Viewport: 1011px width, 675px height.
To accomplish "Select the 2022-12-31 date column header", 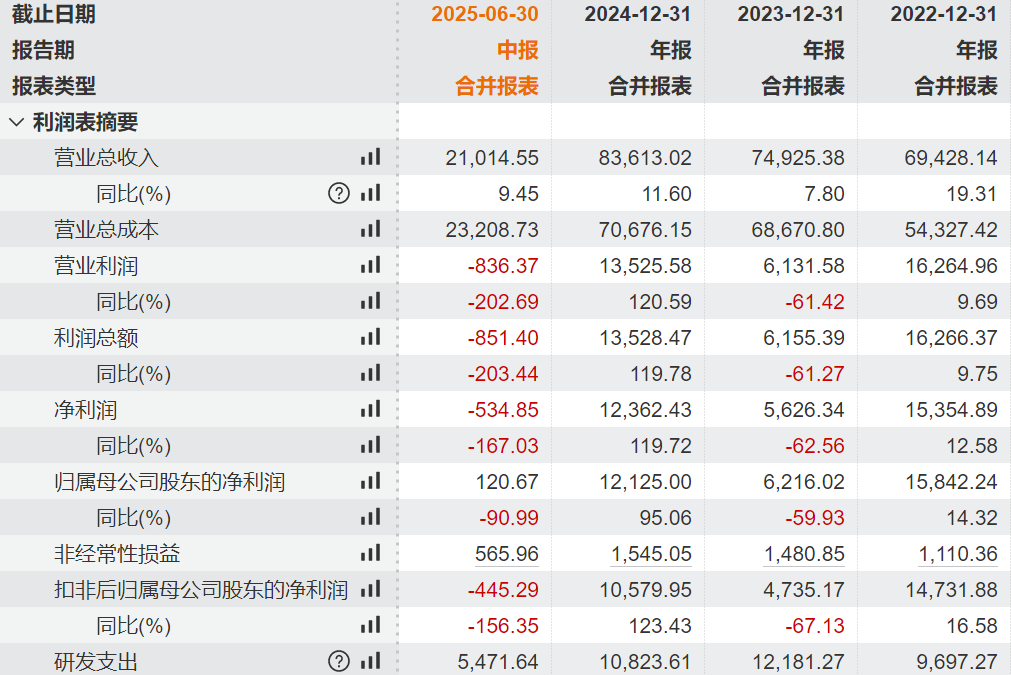I will click(944, 14).
